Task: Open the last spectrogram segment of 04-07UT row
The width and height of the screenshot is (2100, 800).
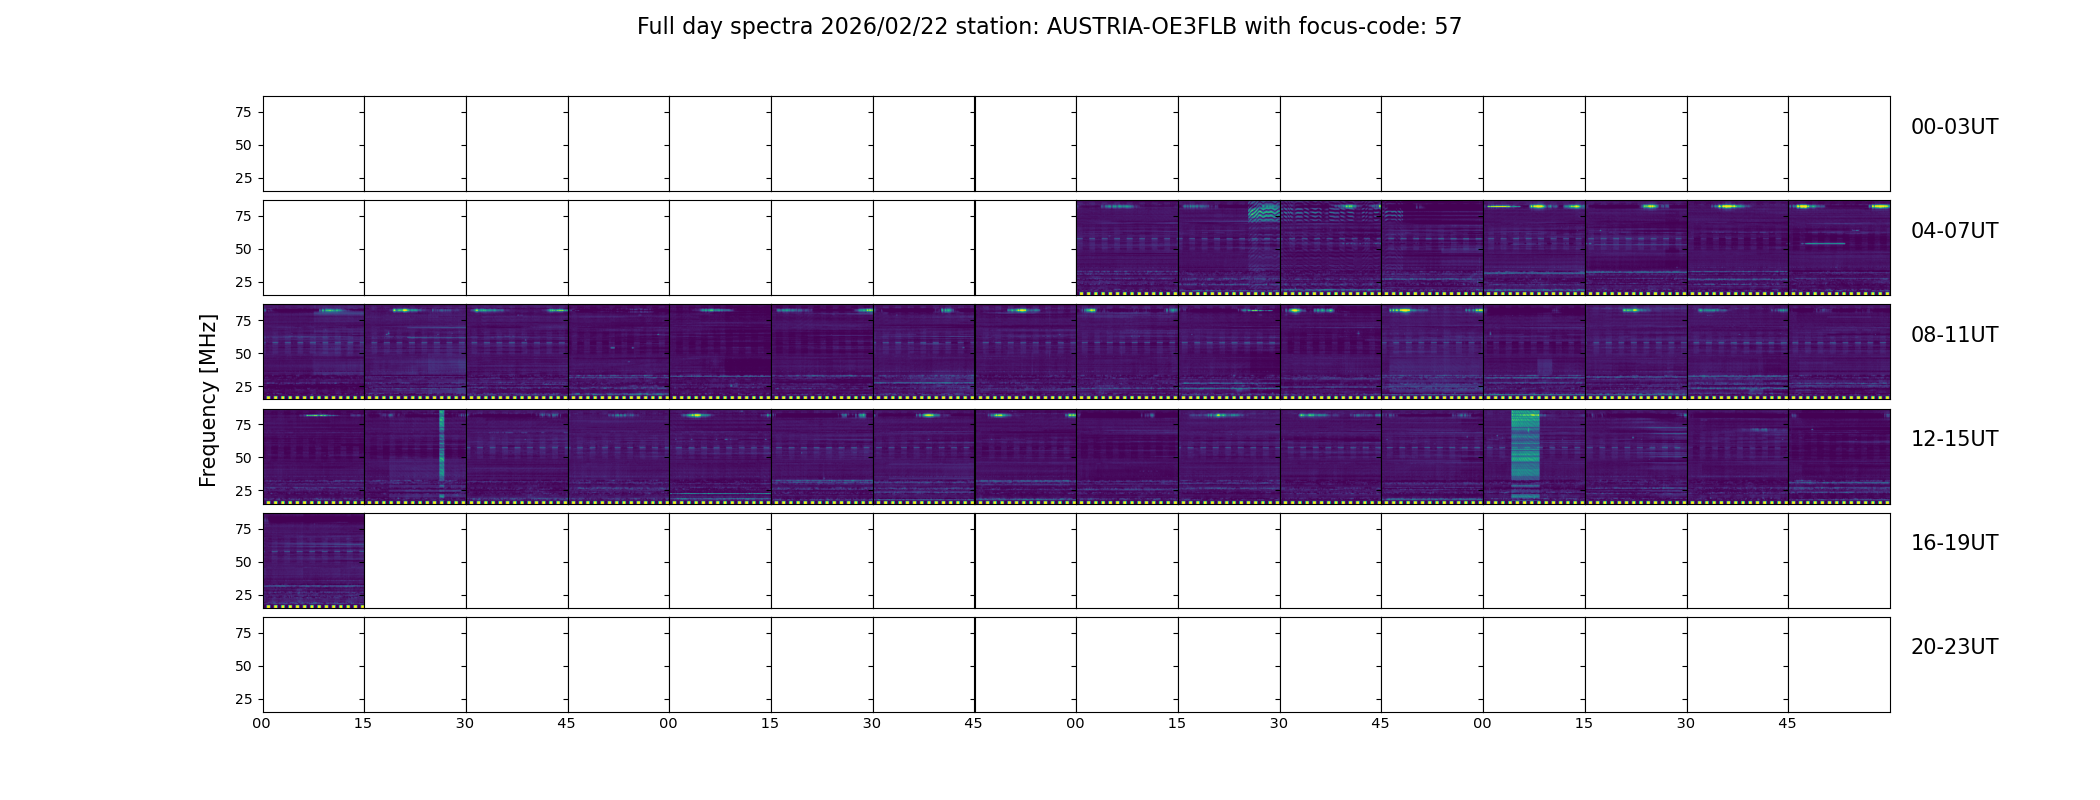Action: click(1839, 248)
